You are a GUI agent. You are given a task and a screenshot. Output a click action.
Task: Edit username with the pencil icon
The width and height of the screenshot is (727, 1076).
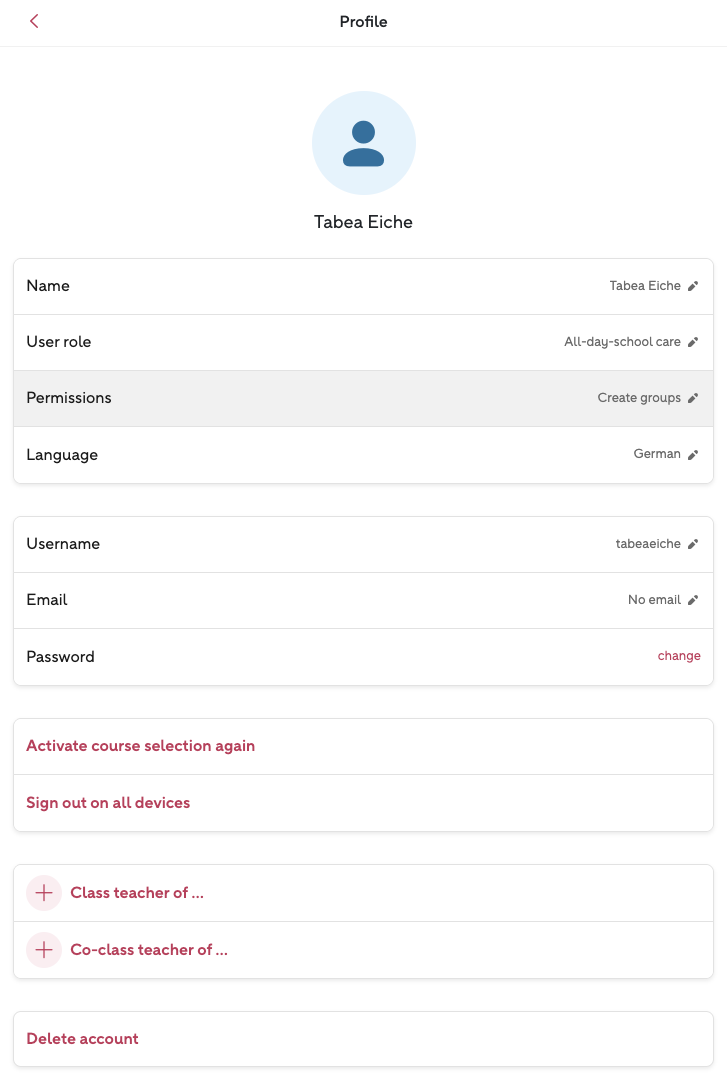click(693, 544)
